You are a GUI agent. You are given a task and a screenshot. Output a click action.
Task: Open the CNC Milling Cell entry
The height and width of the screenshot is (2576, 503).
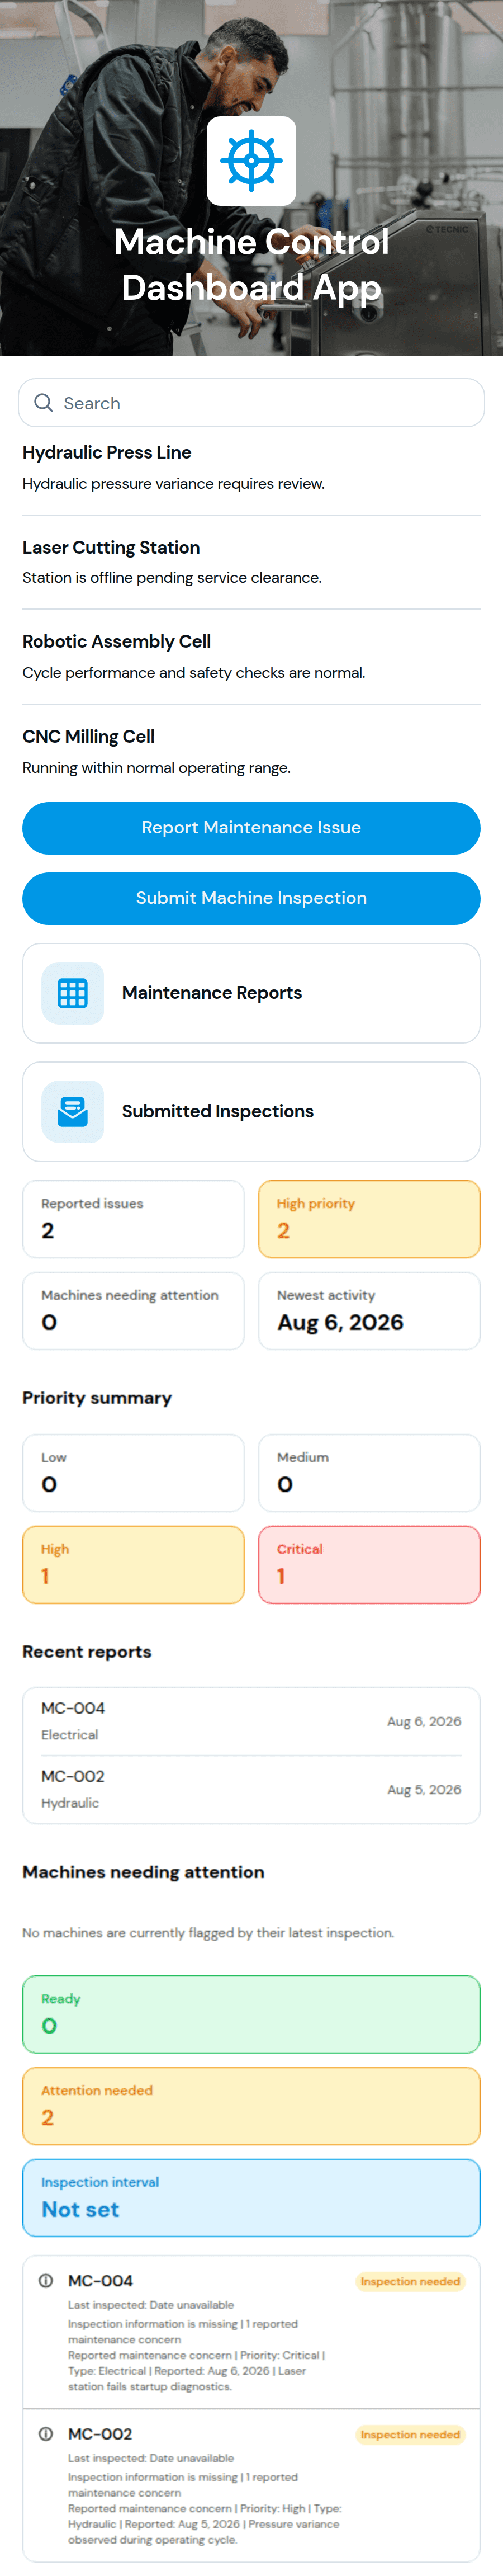(x=251, y=751)
